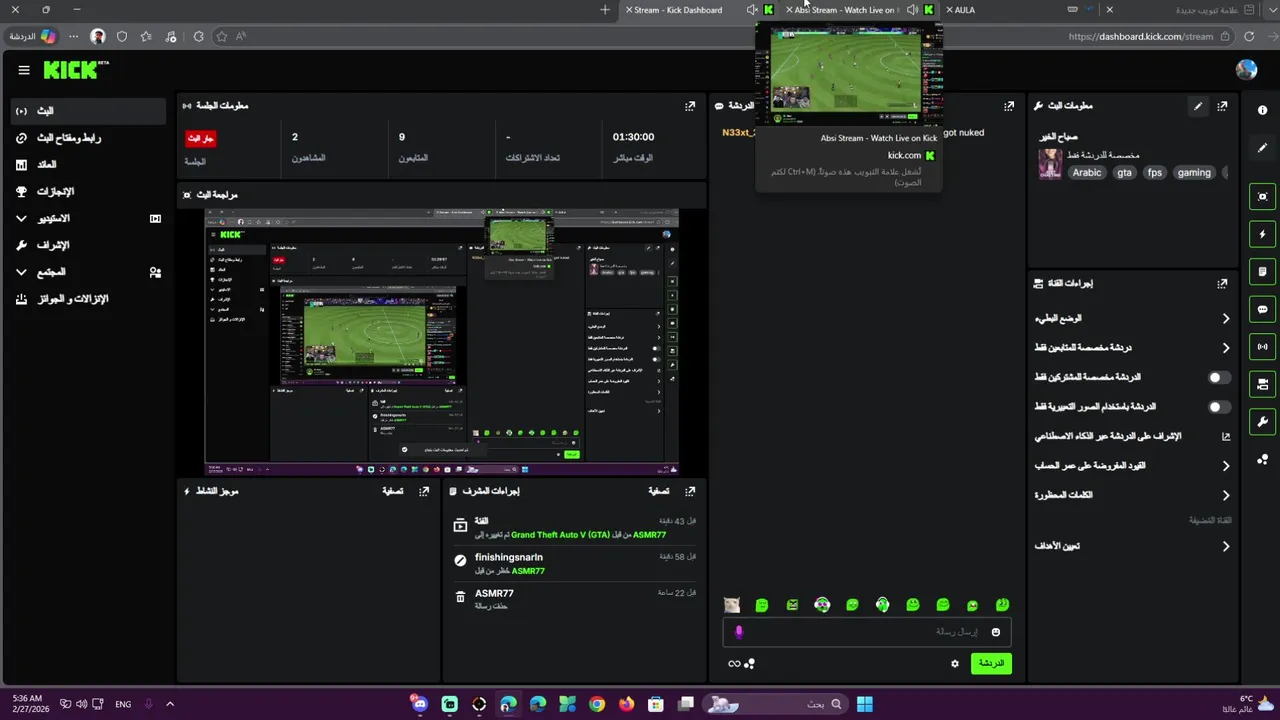Open chat settings gear icon

[x=955, y=664]
